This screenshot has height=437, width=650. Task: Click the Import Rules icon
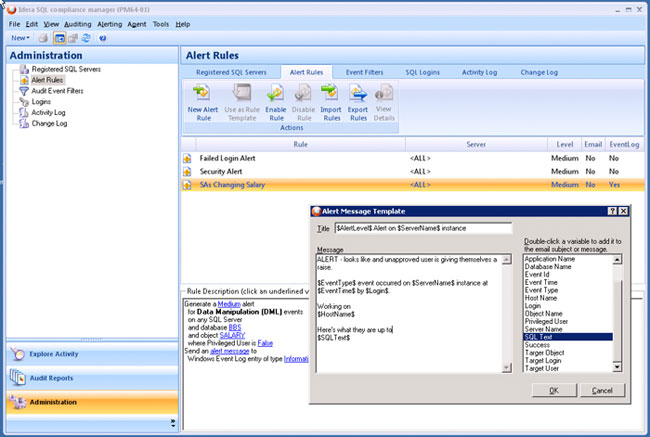click(x=330, y=92)
